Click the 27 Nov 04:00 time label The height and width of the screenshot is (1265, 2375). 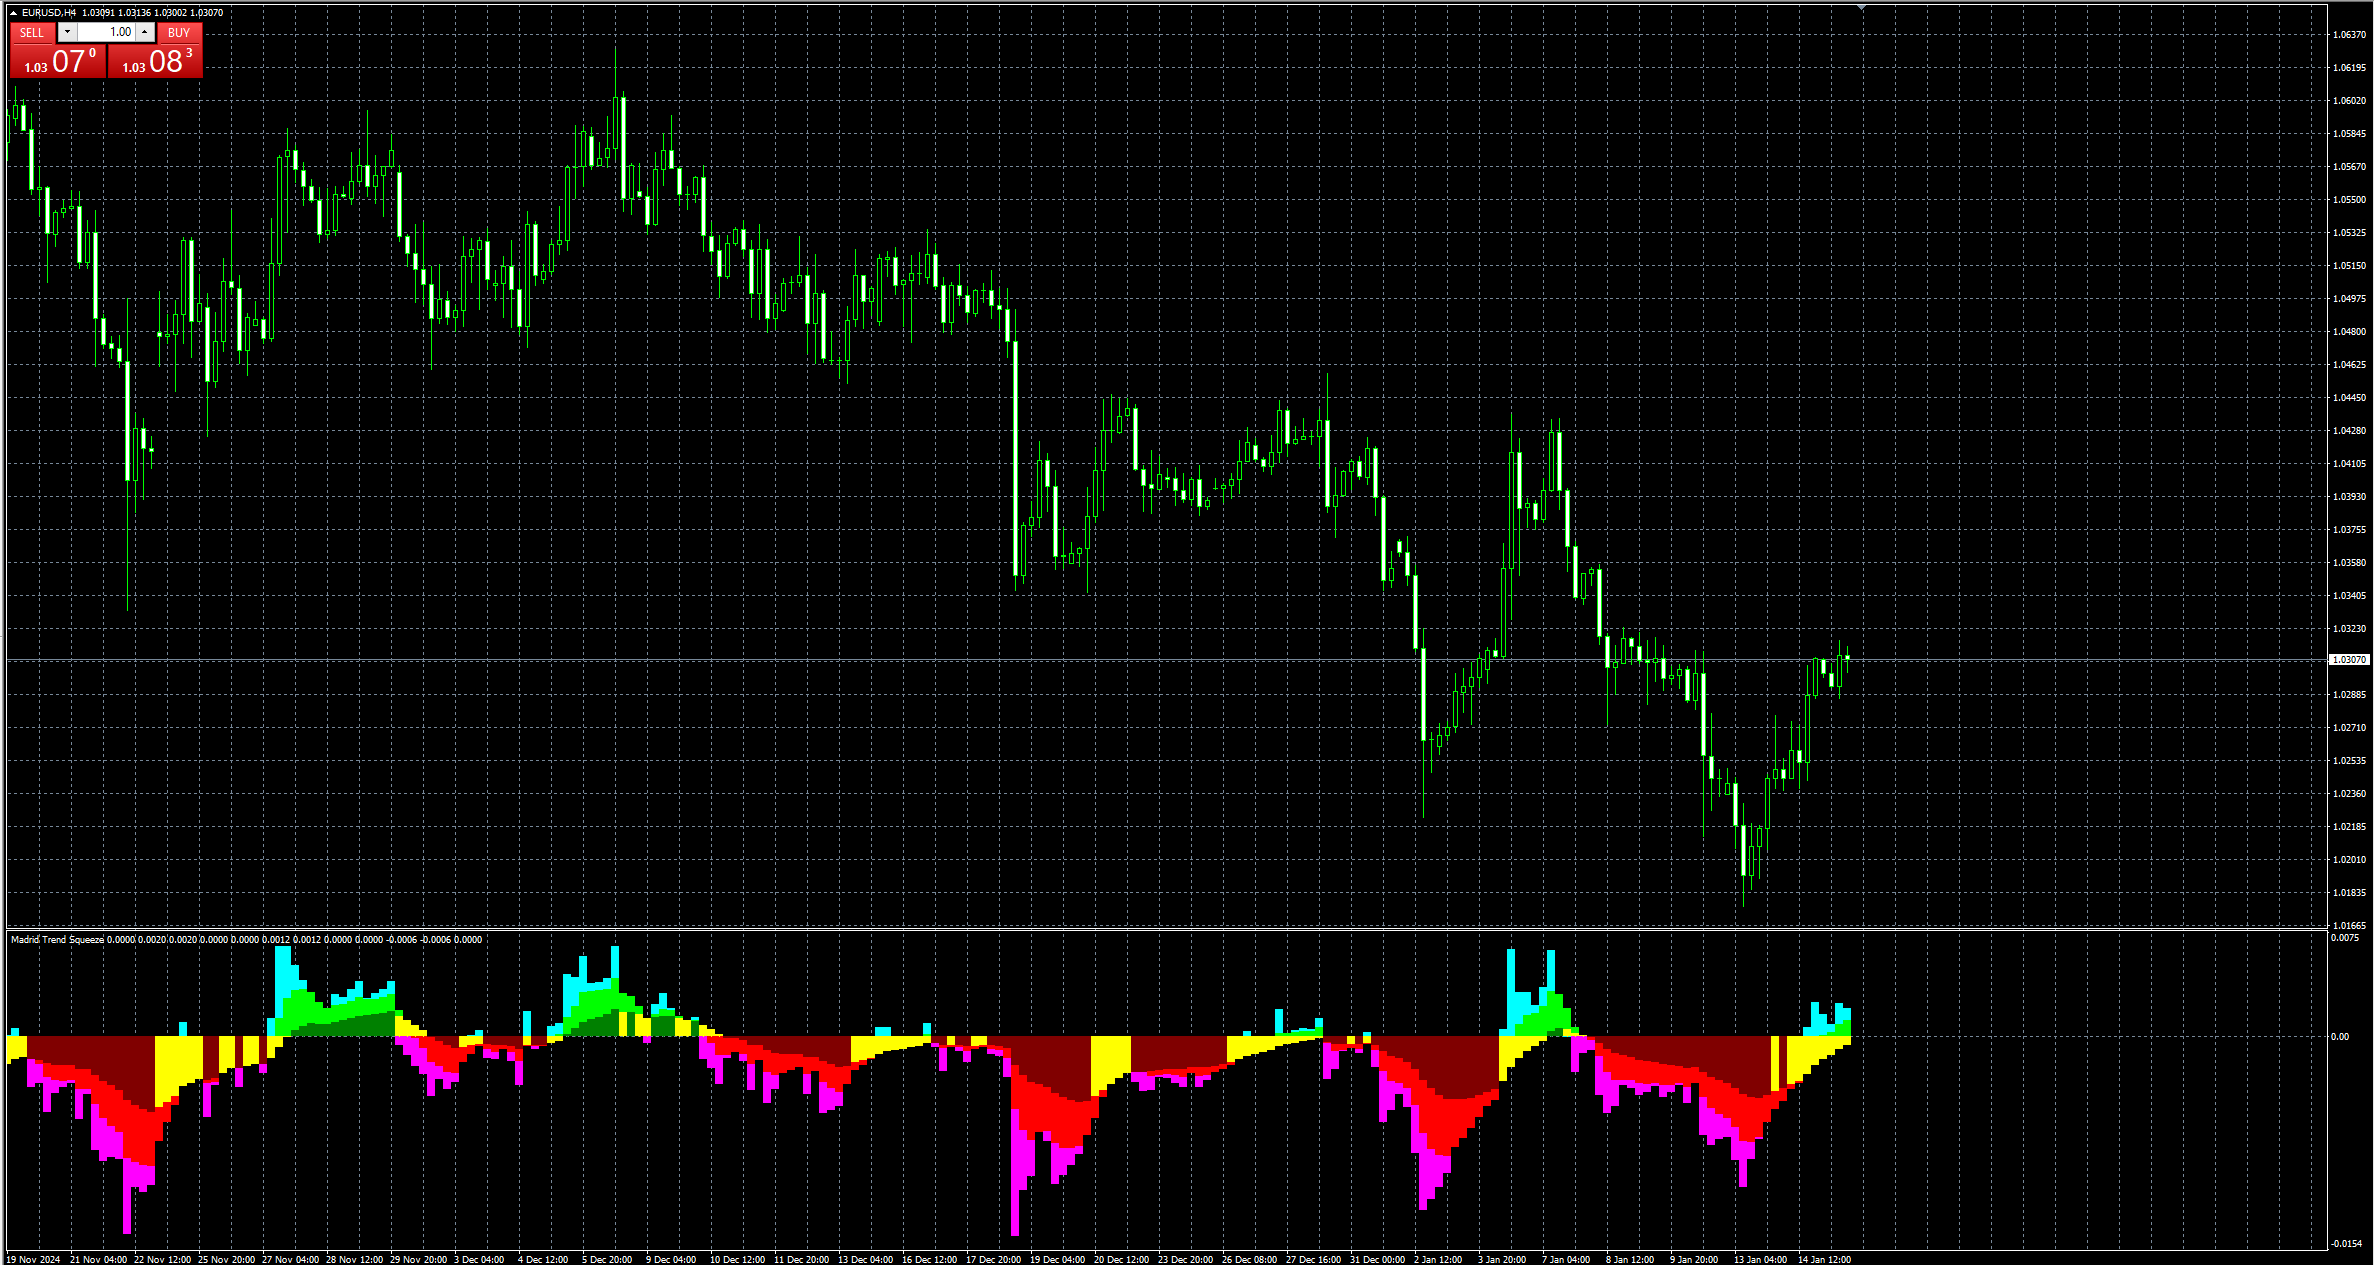[290, 1260]
